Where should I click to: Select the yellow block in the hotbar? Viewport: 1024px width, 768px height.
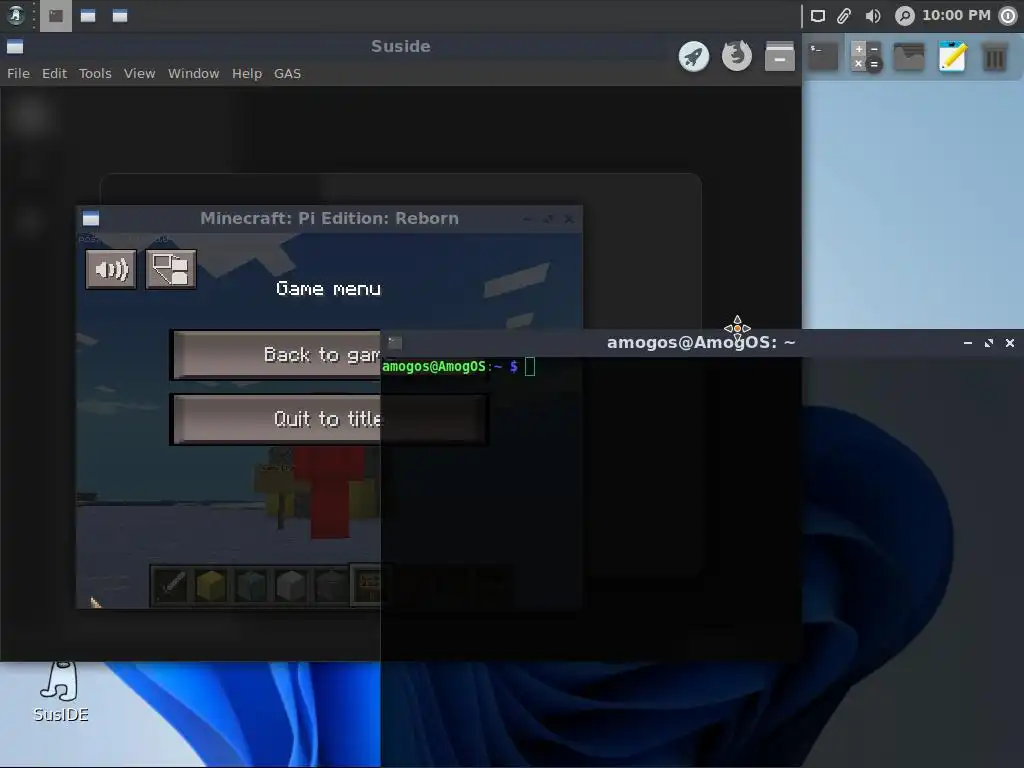pyautogui.click(x=211, y=584)
